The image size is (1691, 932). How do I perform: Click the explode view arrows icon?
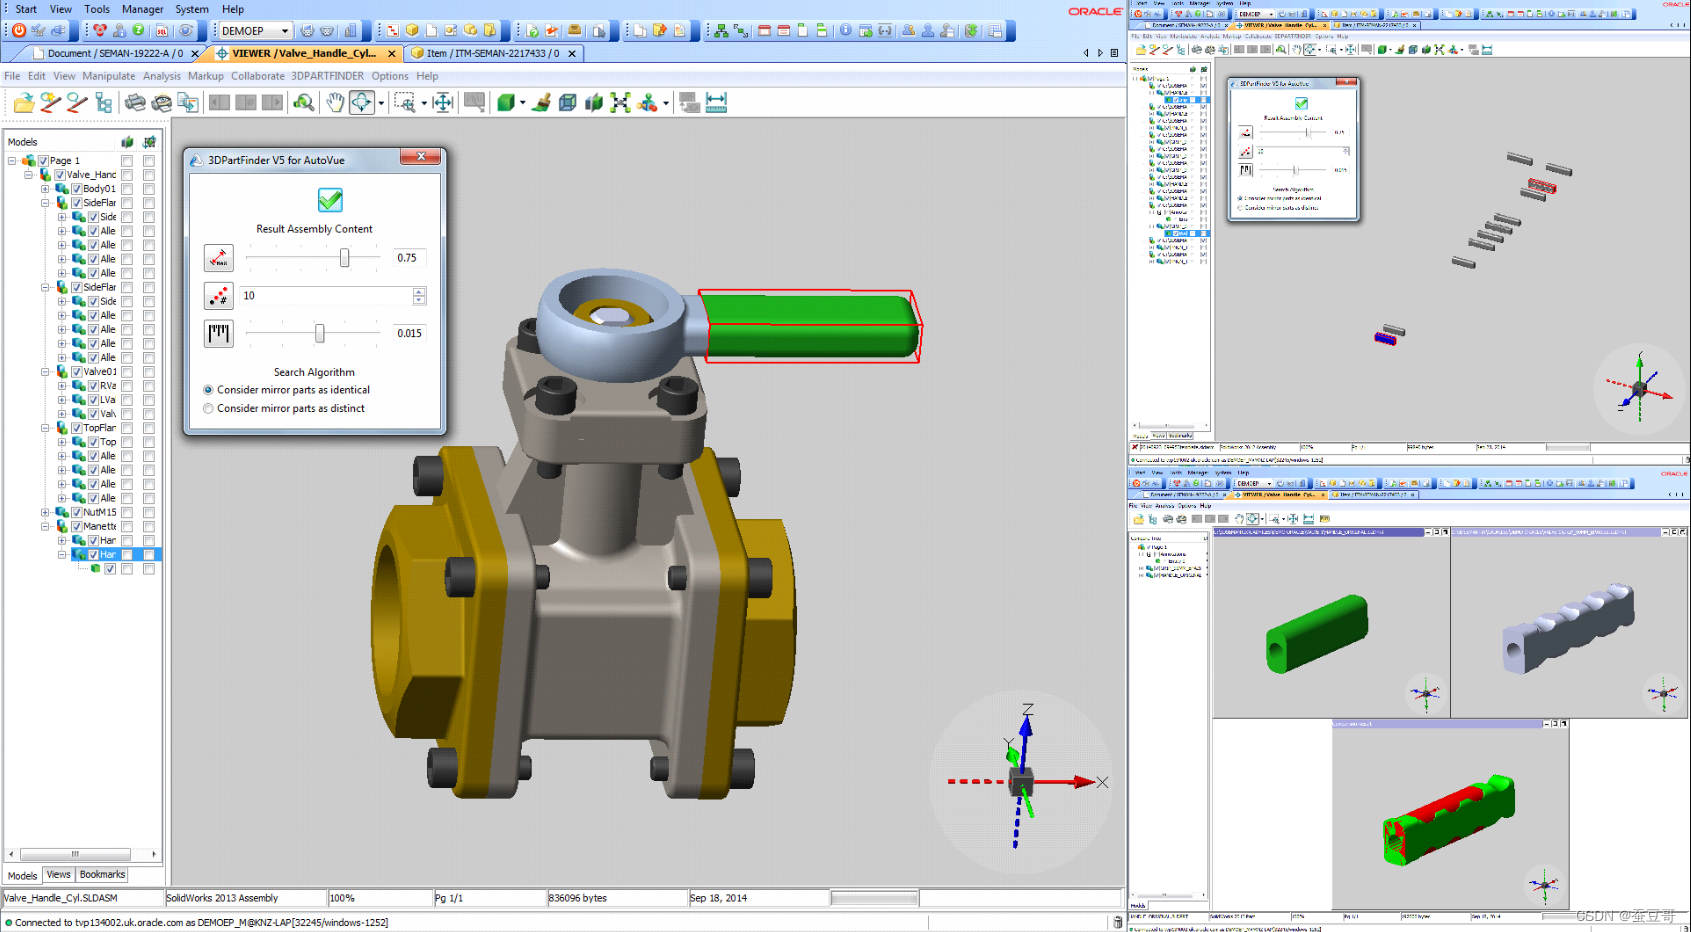(620, 103)
